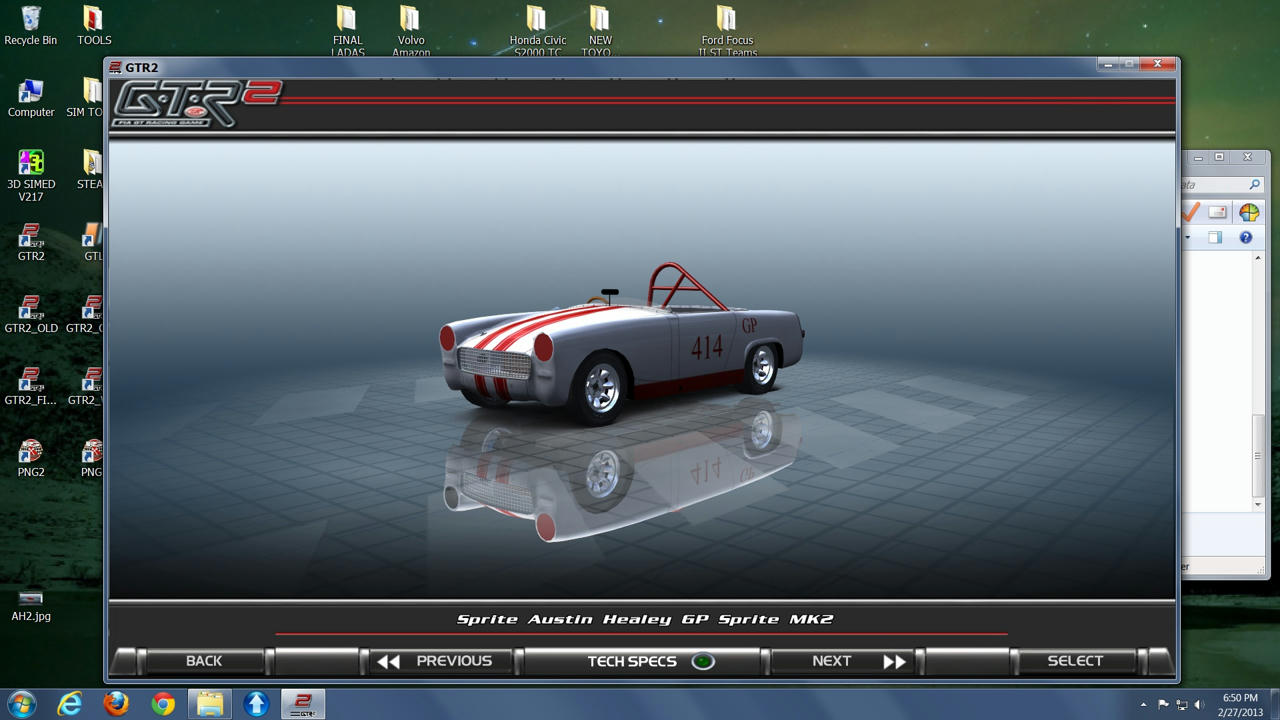
Task: Click the double-arrow next icon
Action: pos(895,661)
